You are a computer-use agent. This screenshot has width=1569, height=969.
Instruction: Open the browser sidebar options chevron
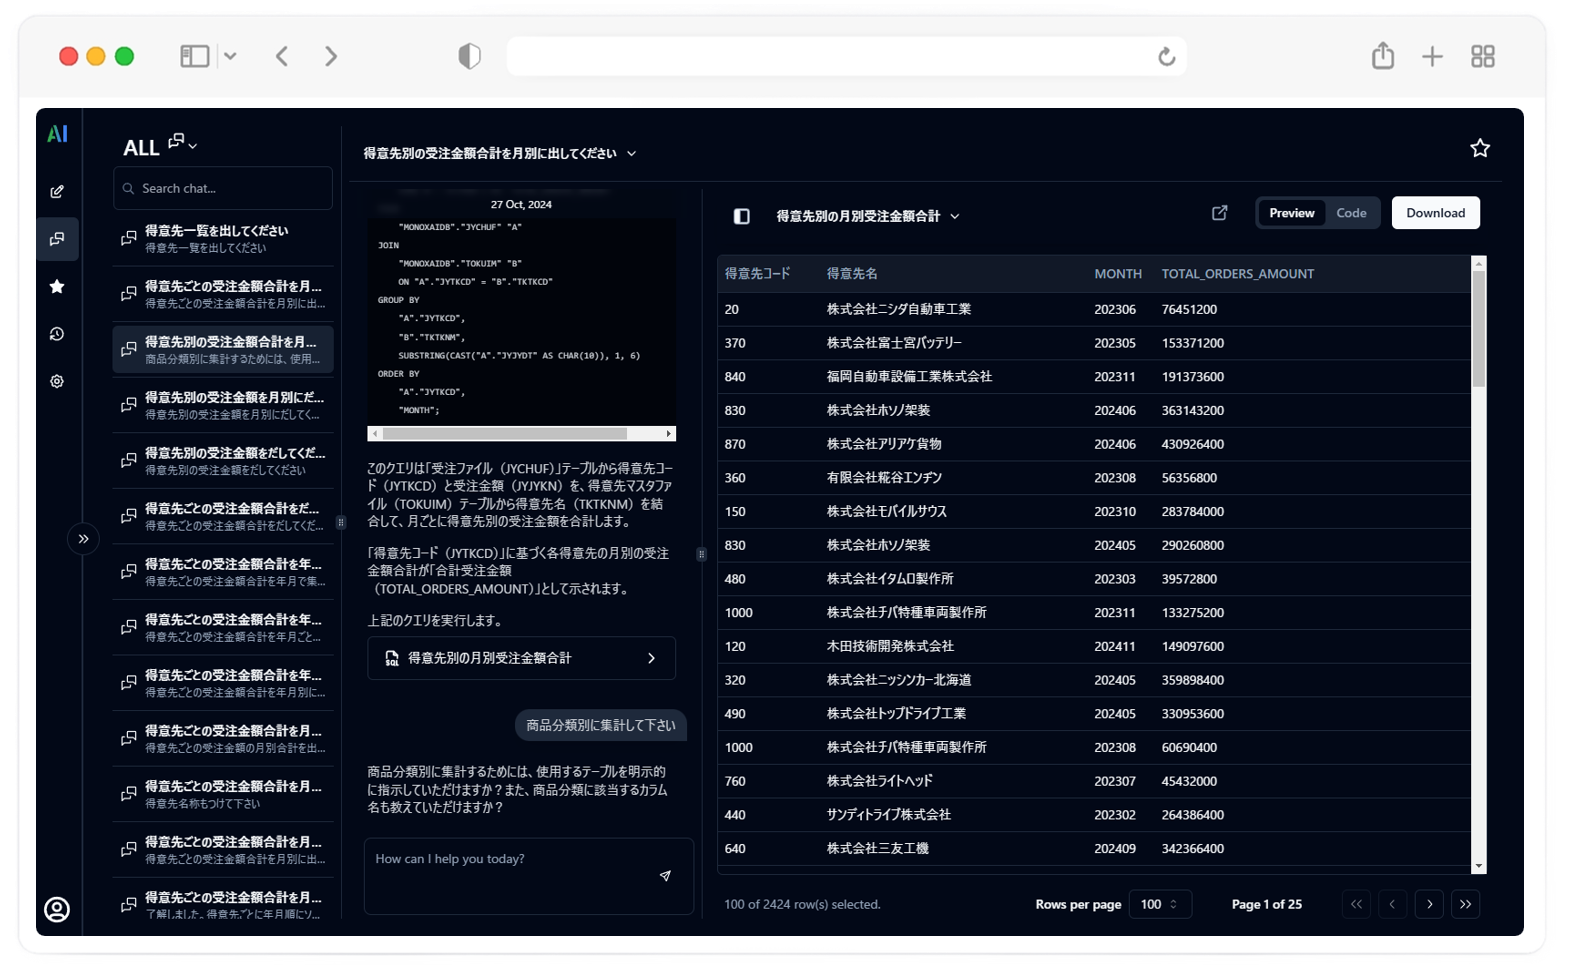pos(230,56)
